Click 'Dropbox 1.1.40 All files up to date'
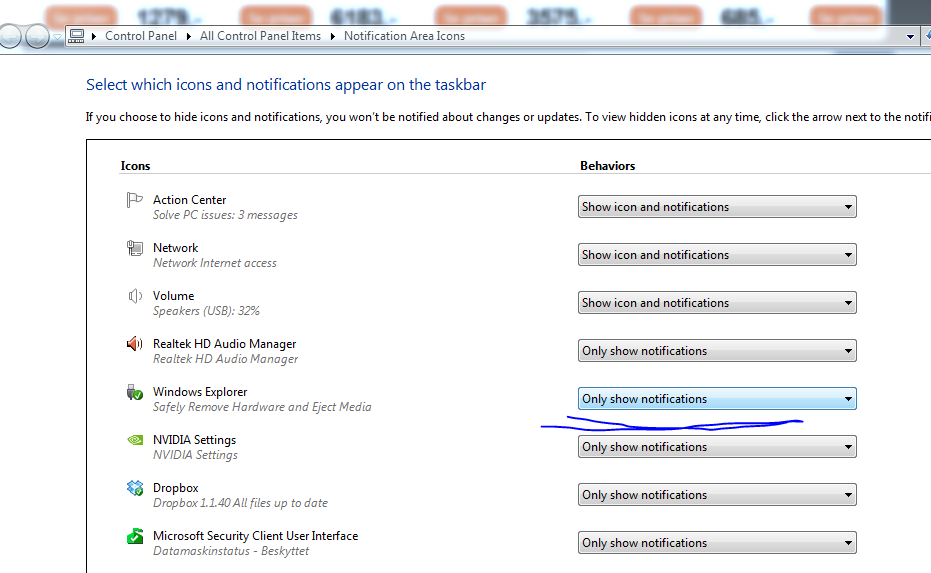931x573 pixels. point(240,503)
